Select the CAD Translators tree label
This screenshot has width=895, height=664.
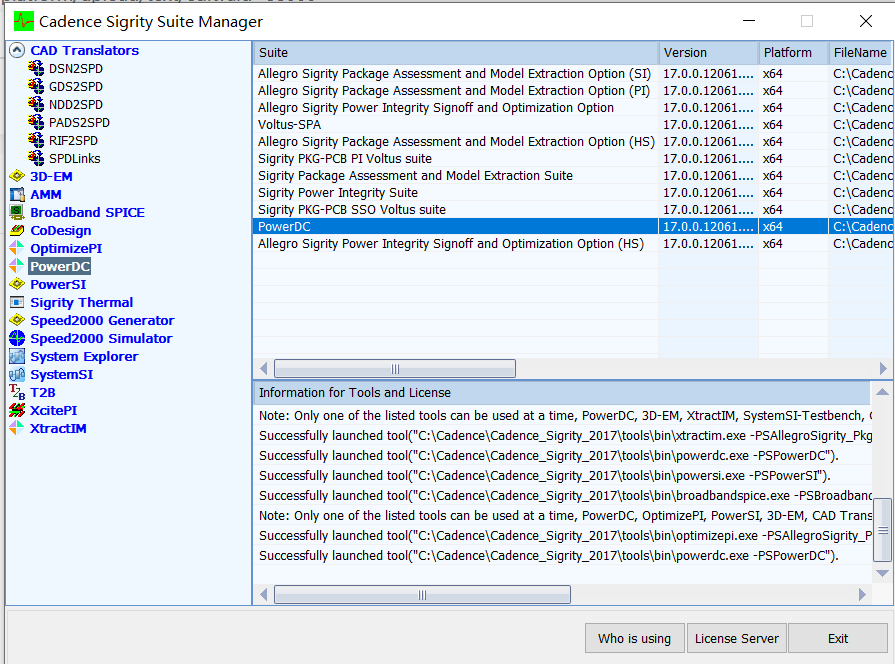(x=84, y=50)
